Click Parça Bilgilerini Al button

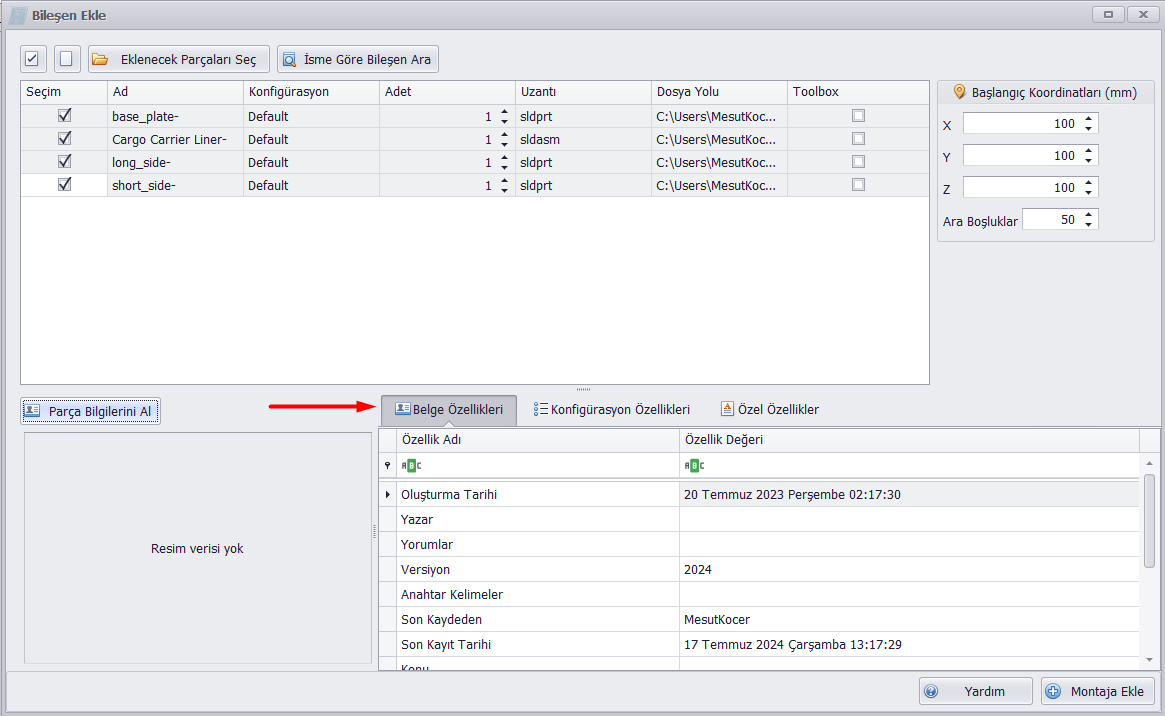click(x=91, y=411)
